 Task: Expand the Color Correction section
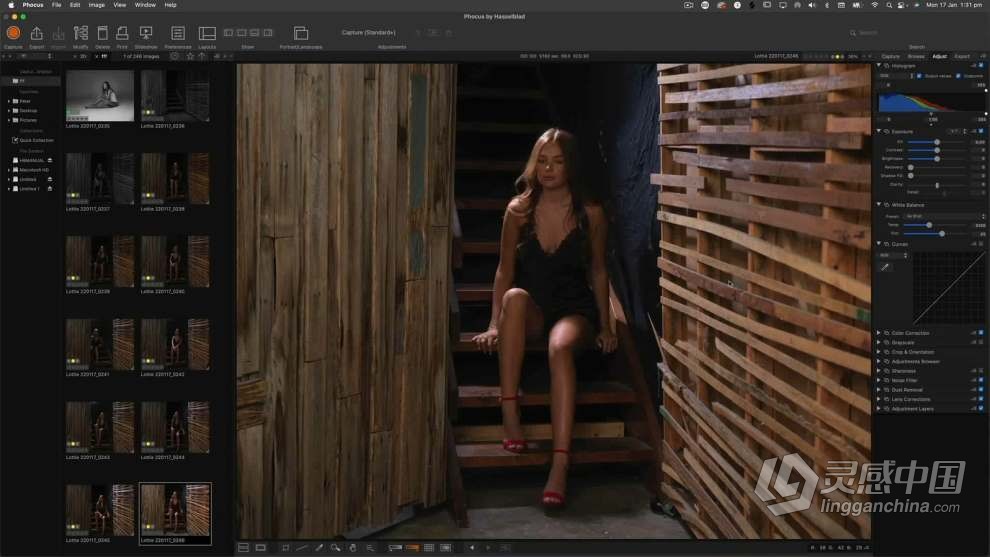pyautogui.click(x=879, y=333)
